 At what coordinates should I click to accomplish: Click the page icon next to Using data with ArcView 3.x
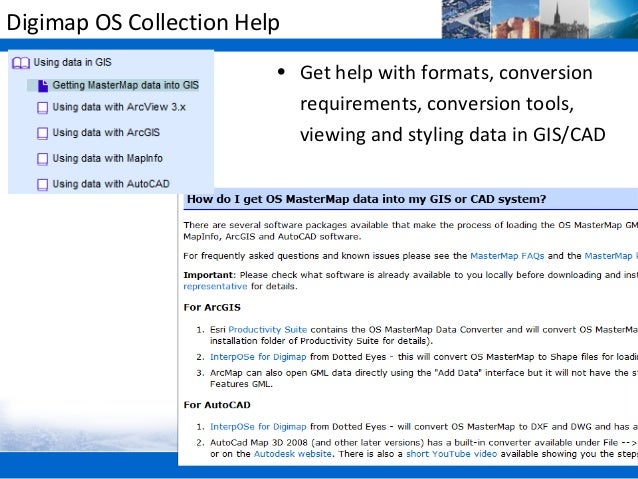[42, 108]
